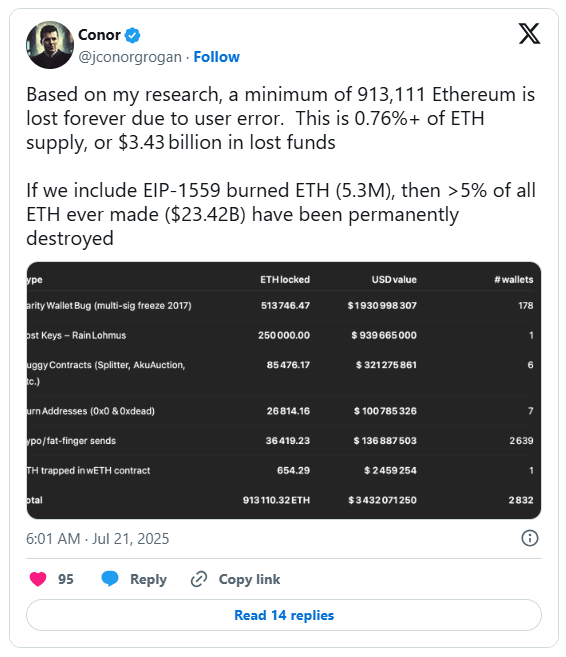Click the Copy link text
Viewport: 566px width, 657px height.
(249, 579)
